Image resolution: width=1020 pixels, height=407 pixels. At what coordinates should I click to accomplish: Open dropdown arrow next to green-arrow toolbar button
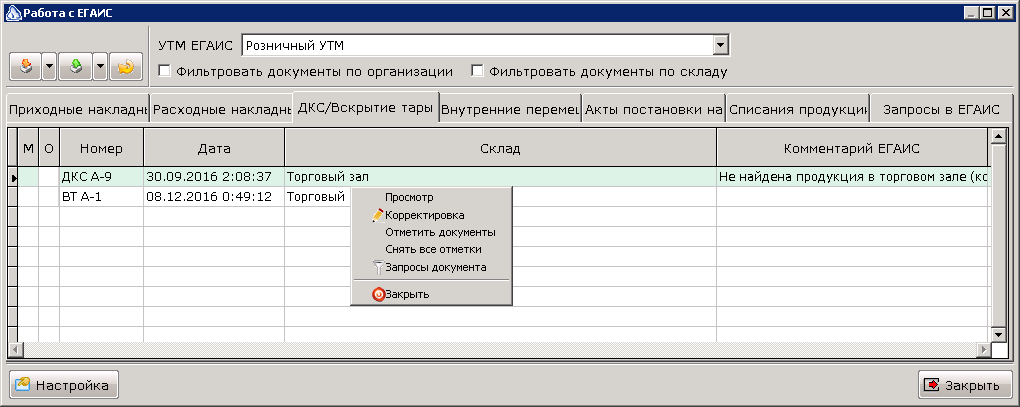coord(100,67)
